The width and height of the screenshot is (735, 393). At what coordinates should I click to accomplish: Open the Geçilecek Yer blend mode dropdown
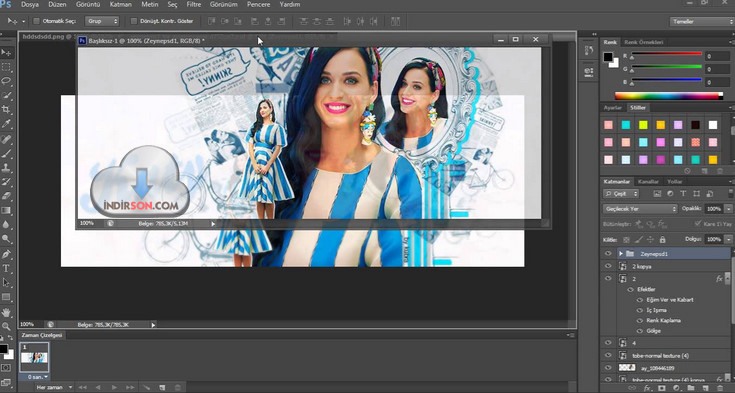(x=640, y=209)
